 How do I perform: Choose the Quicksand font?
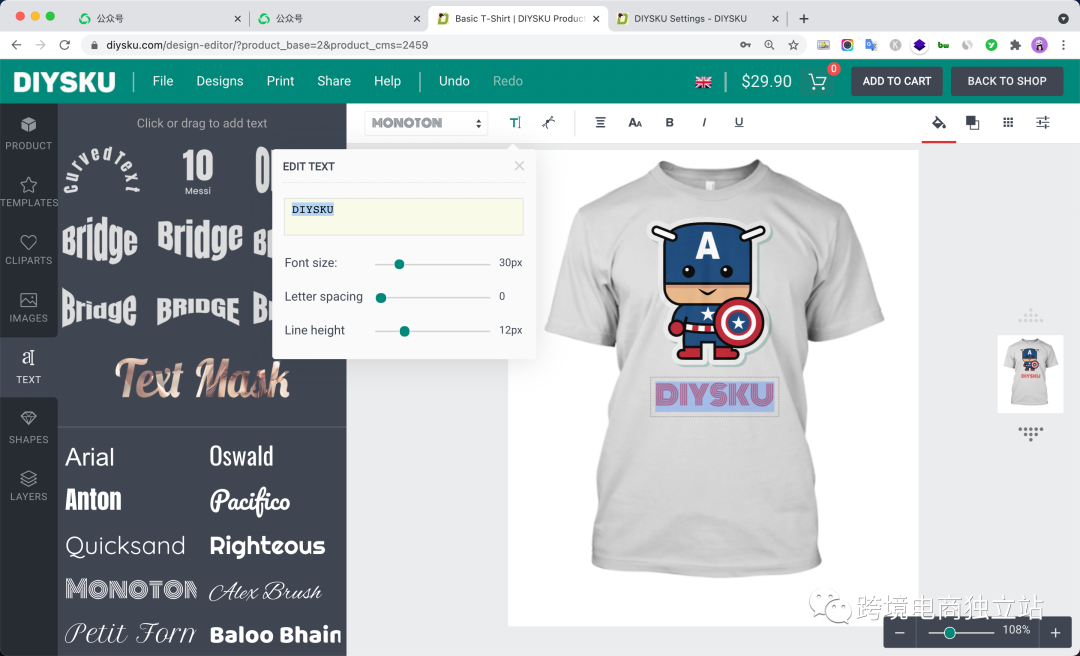(125, 546)
